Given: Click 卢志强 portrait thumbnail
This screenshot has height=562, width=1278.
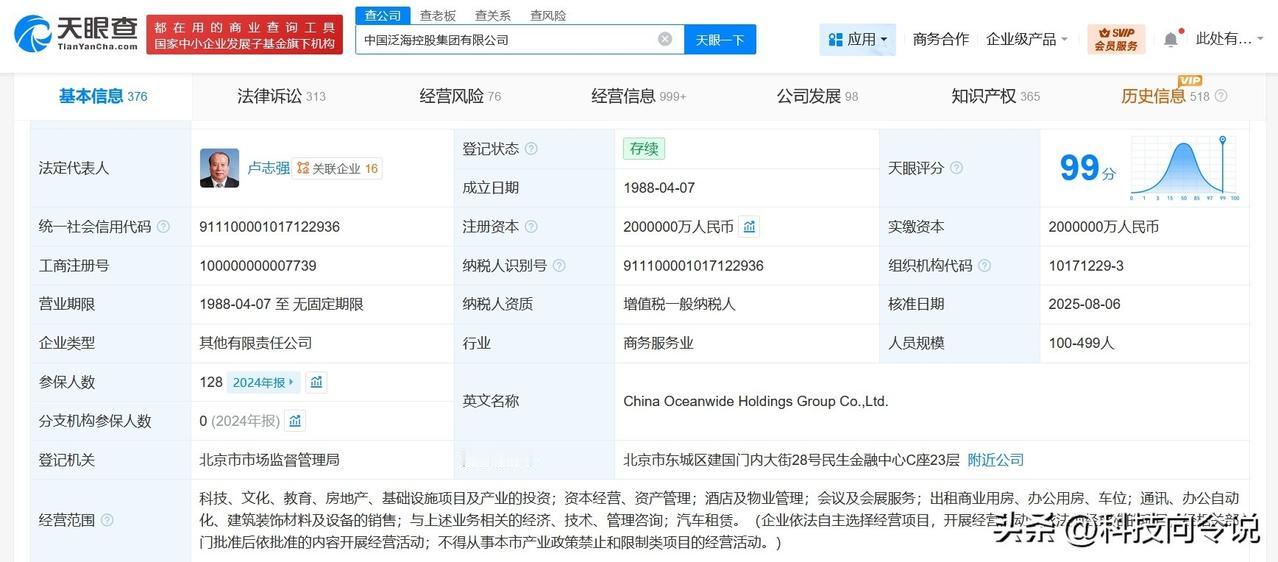Looking at the screenshot, I should click(219, 168).
